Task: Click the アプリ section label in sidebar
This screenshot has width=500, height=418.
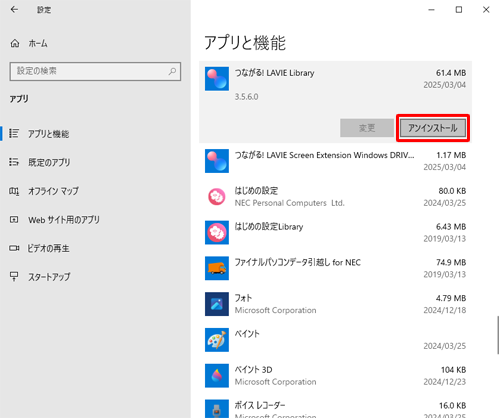Action: pyautogui.click(x=19, y=99)
